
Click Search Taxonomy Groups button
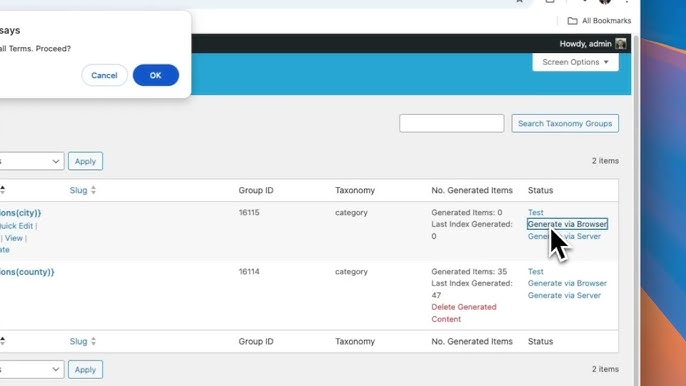565,123
